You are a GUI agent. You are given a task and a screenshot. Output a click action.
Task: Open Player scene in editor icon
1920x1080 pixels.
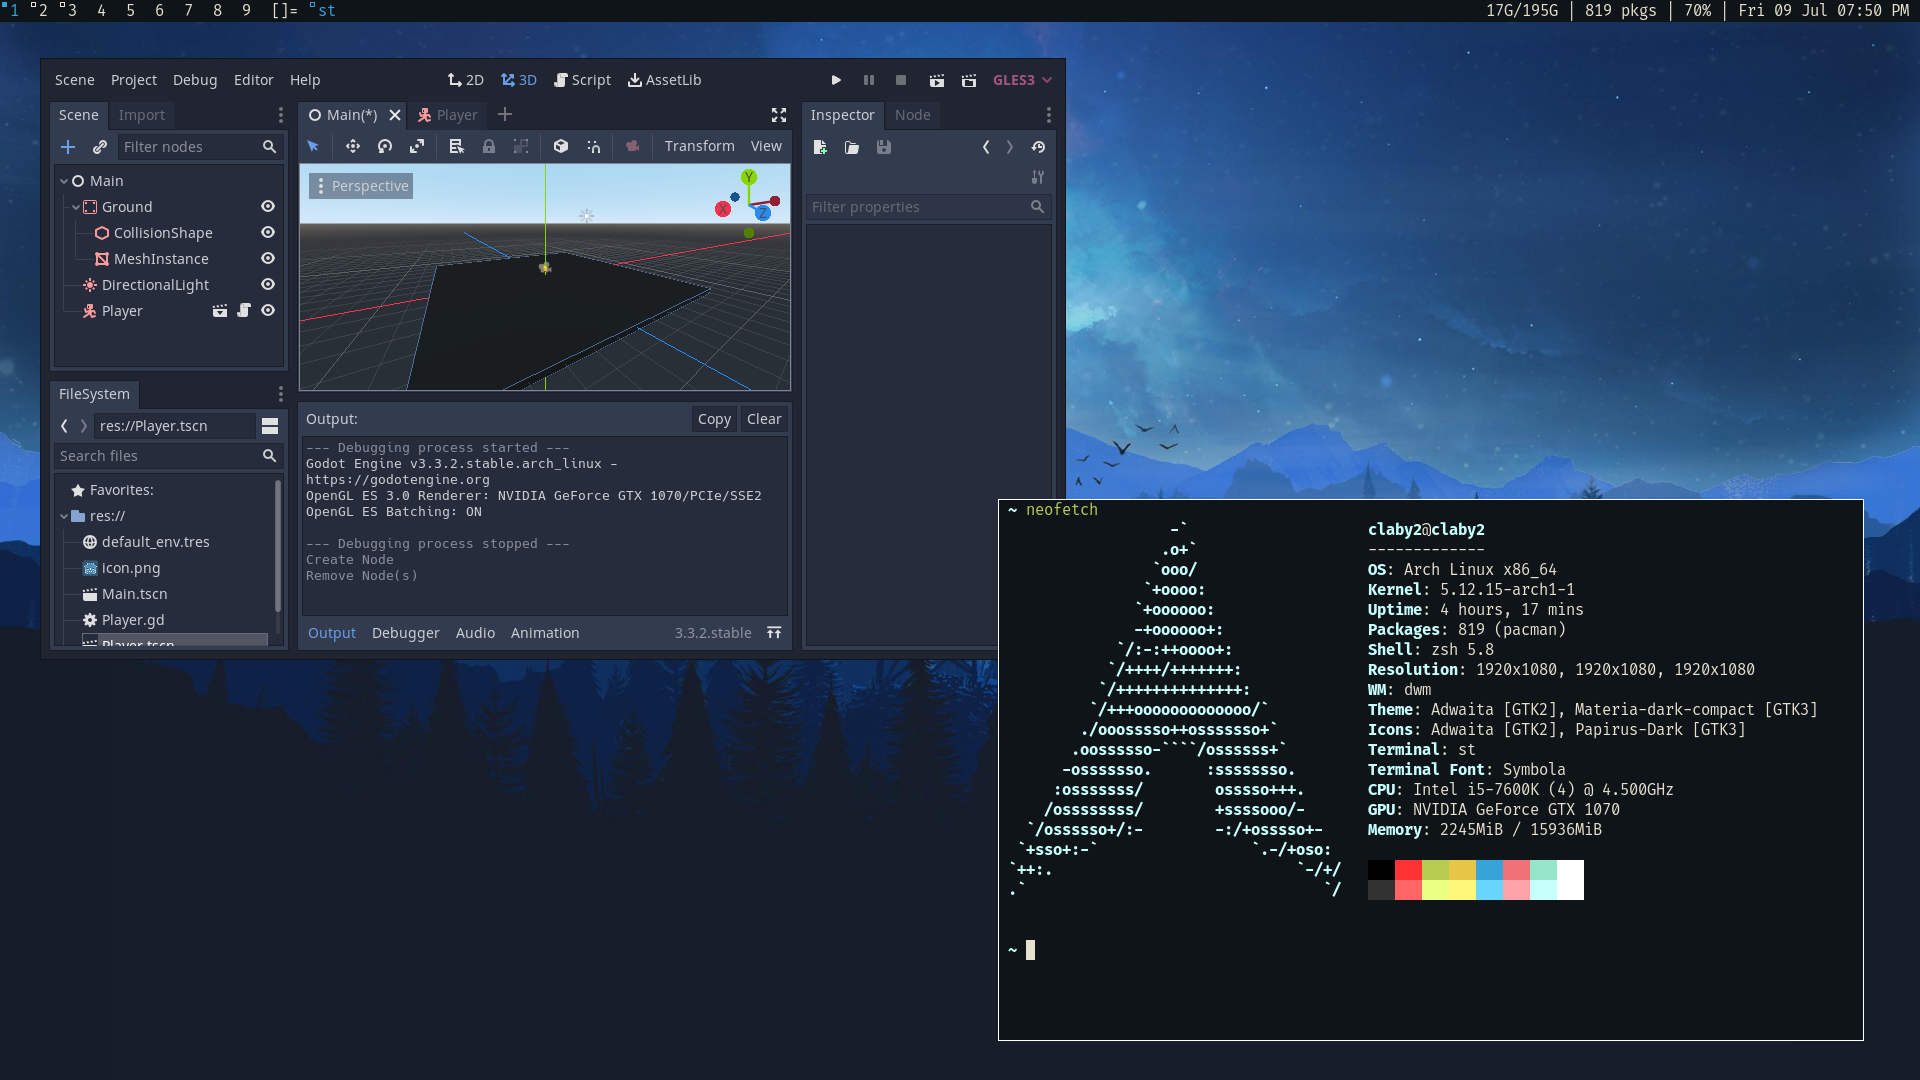click(220, 311)
